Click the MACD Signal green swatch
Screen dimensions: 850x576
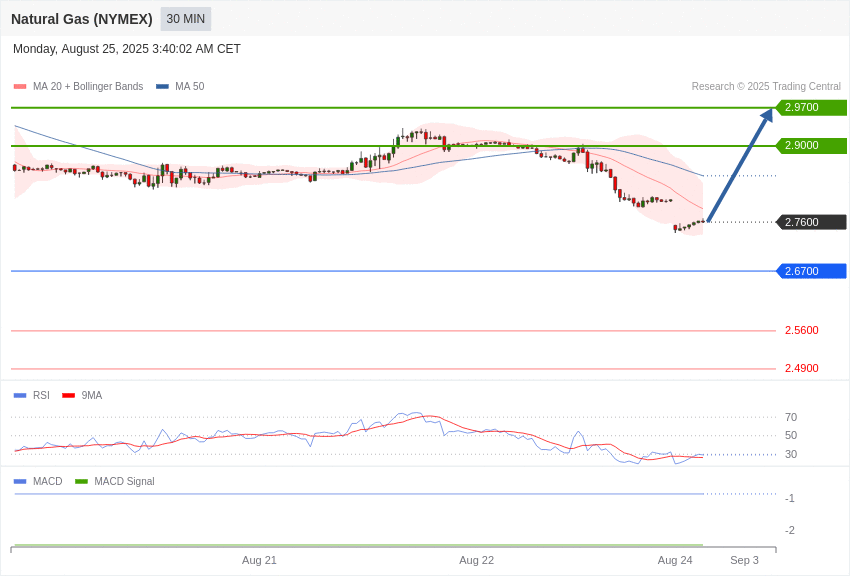click(x=81, y=481)
